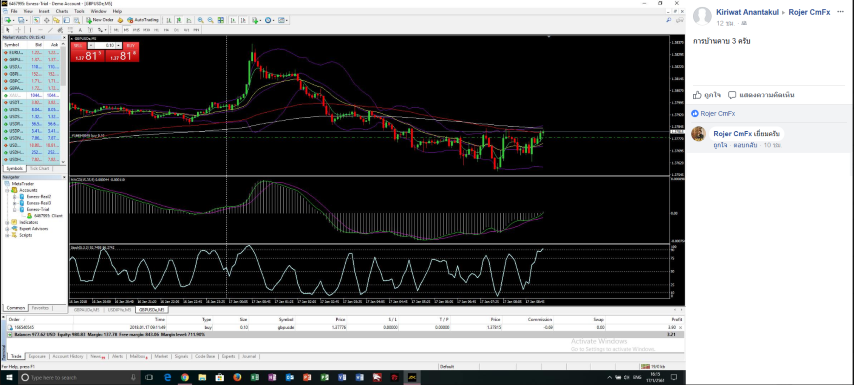854x385 pixels.
Task: Select the Trendline drawing tool
Action: pos(50,30)
